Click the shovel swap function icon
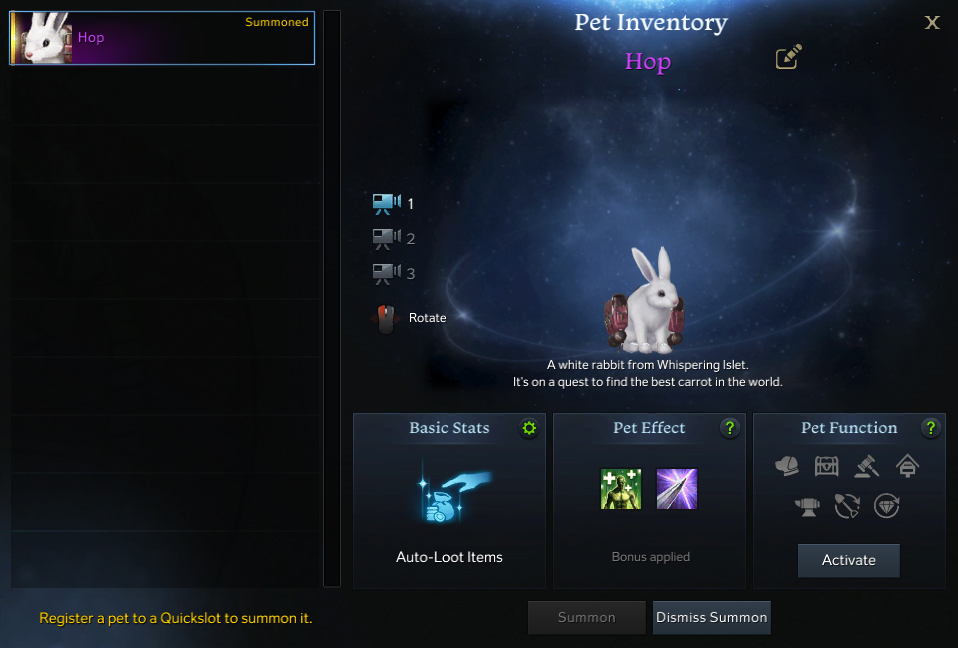 click(847, 506)
